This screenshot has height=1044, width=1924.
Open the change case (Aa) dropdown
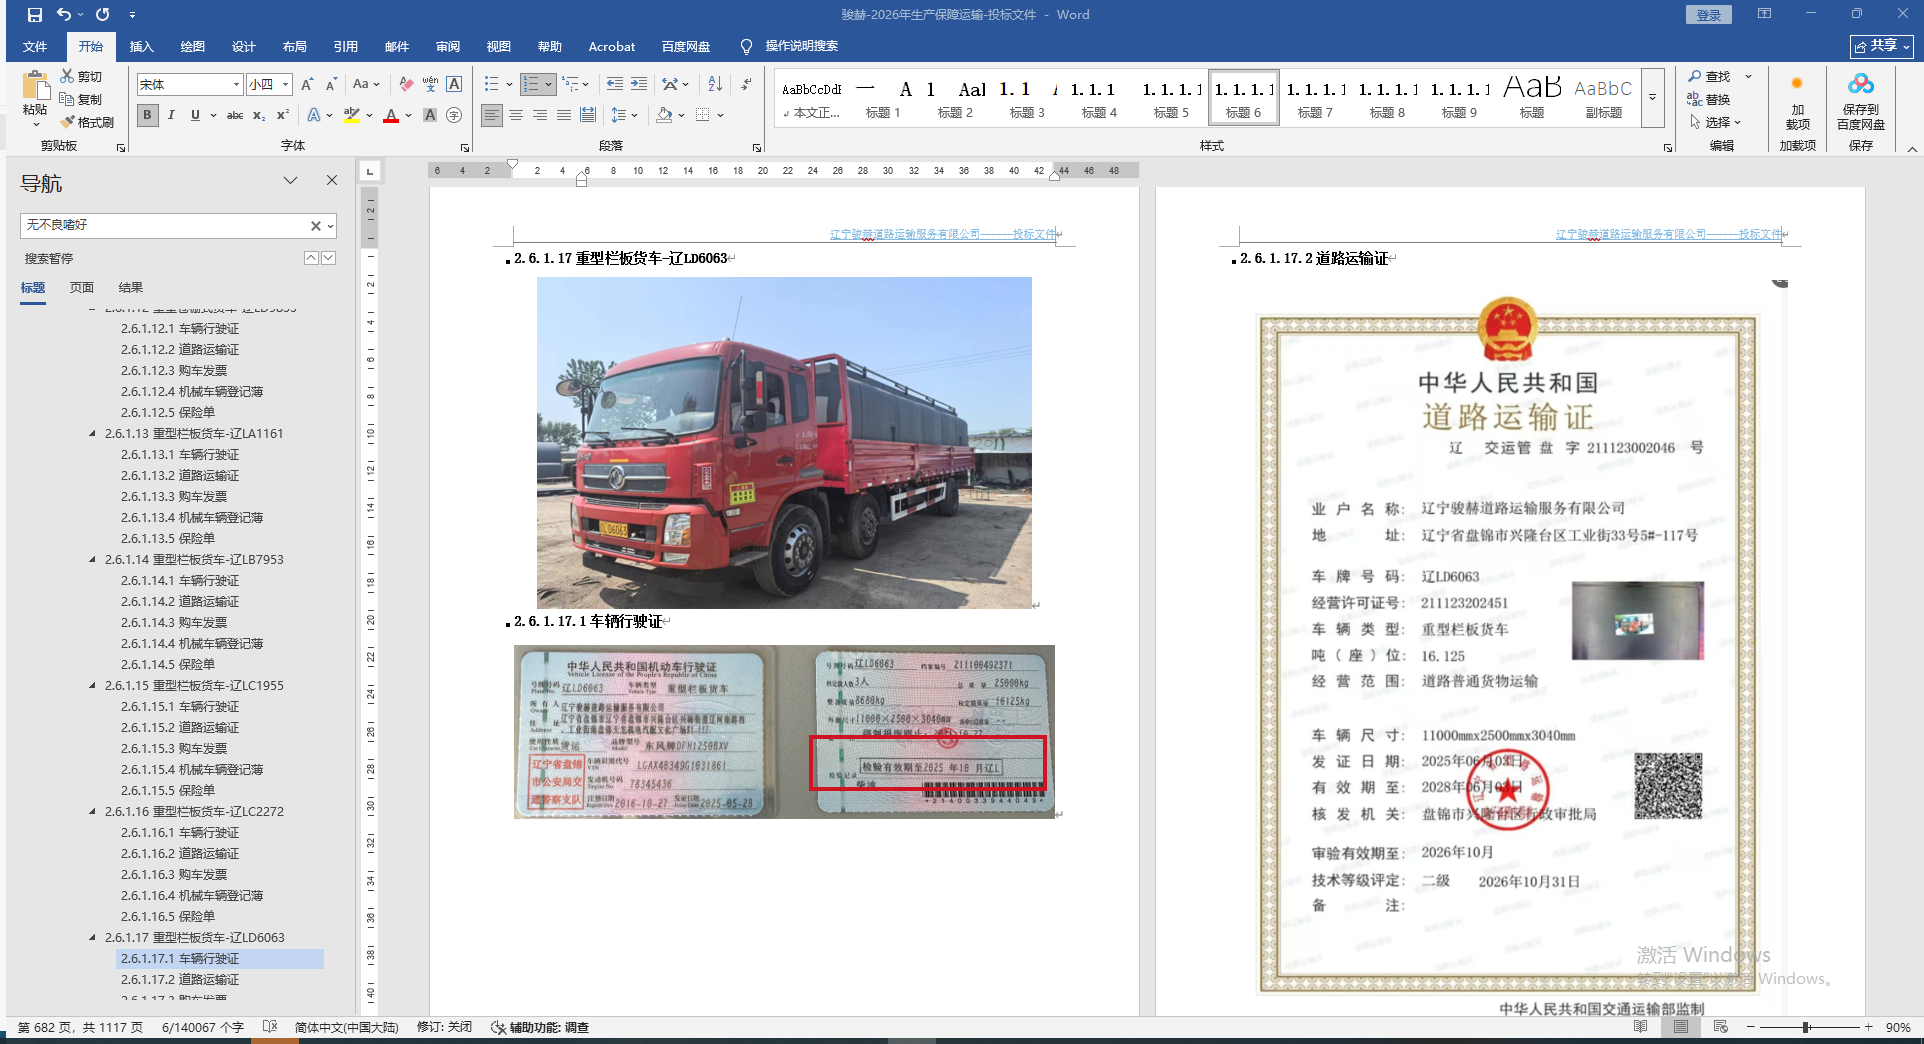tap(366, 85)
